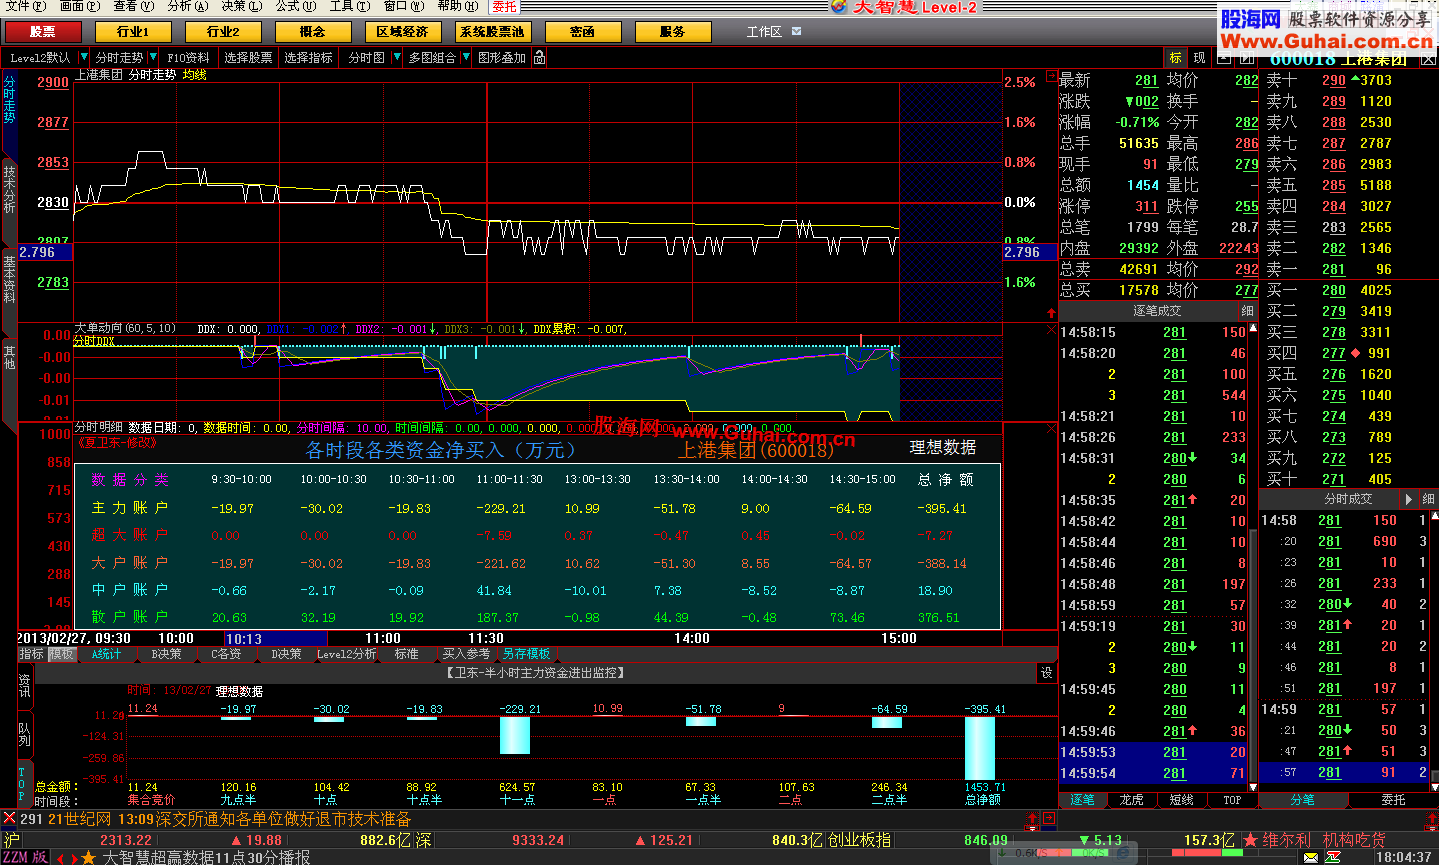Click the 另存模板 tab
The image size is (1439, 865).
pos(526,654)
